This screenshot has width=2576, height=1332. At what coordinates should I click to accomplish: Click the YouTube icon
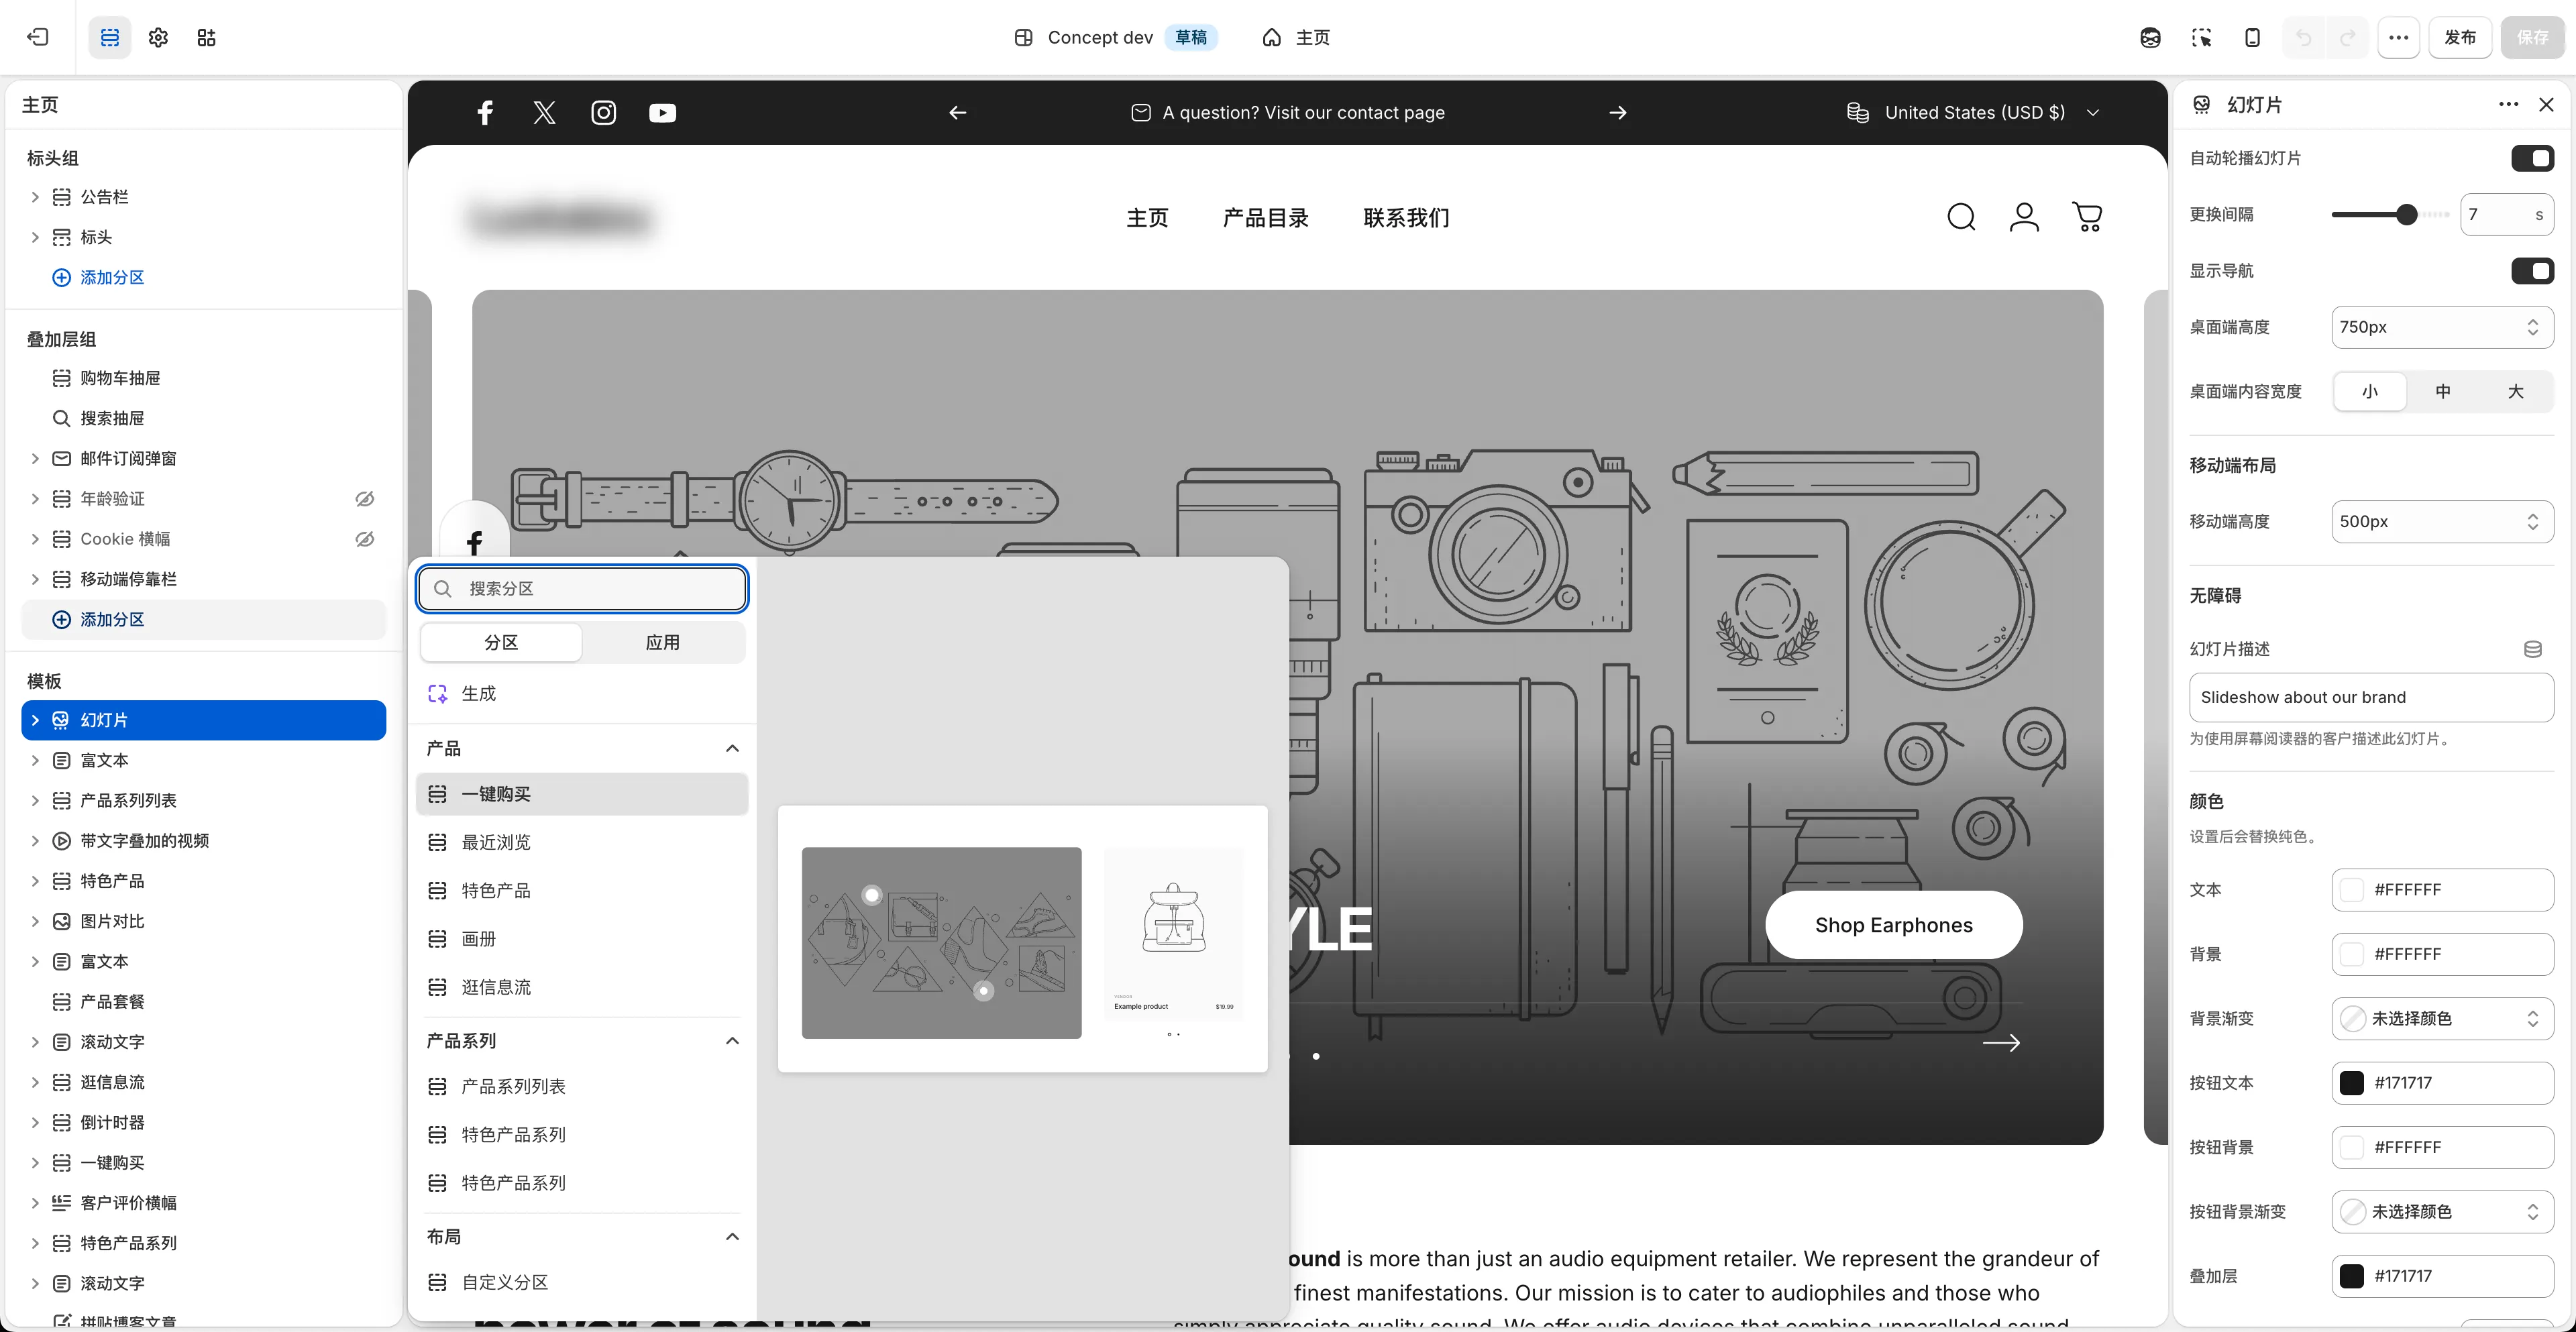662,112
